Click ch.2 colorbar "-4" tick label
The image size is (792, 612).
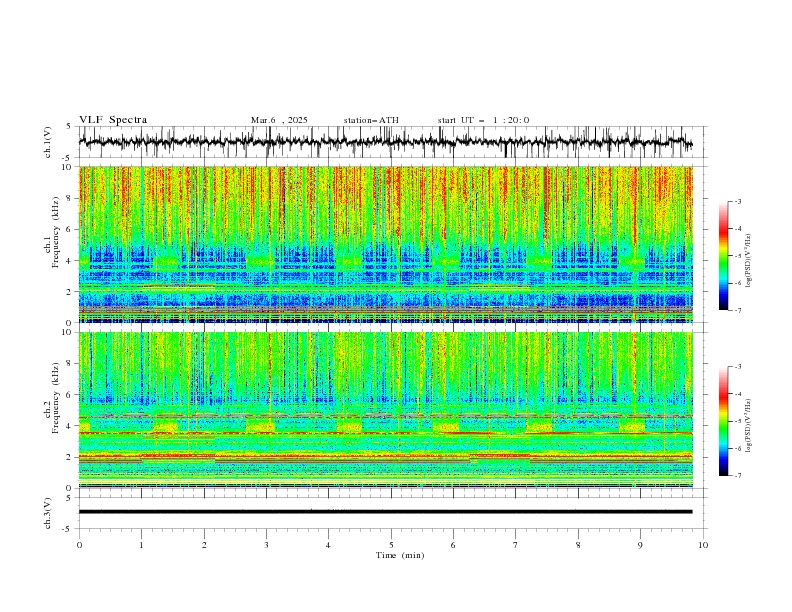click(738, 394)
